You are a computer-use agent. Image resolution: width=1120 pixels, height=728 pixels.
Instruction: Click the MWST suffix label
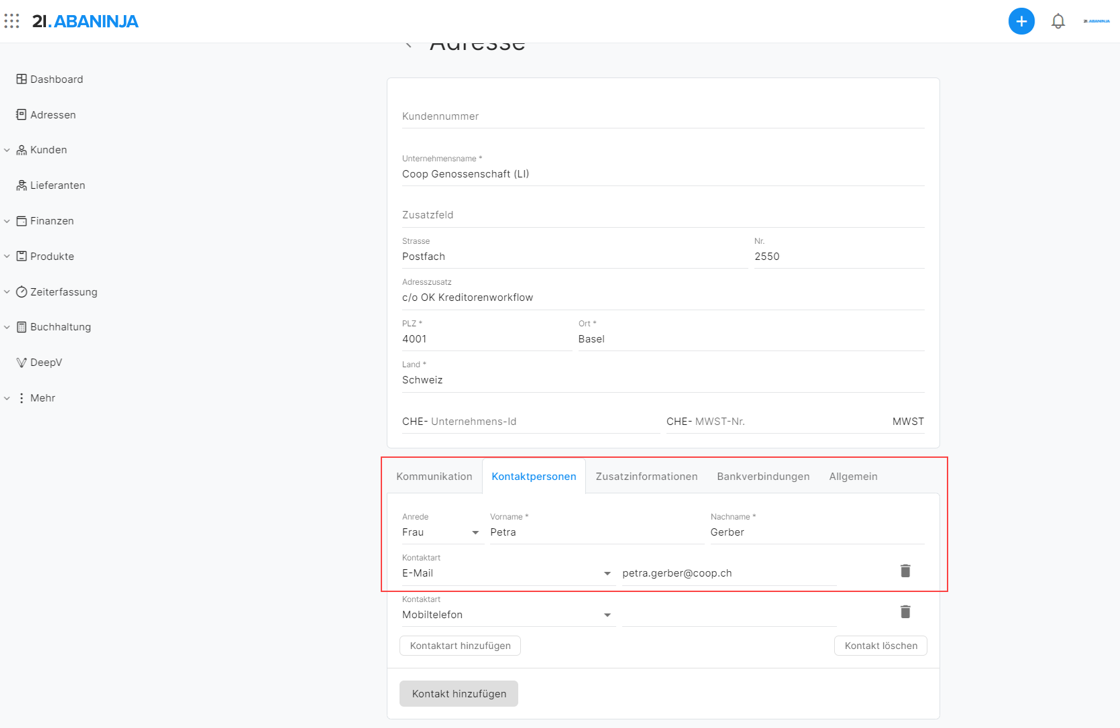point(908,422)
